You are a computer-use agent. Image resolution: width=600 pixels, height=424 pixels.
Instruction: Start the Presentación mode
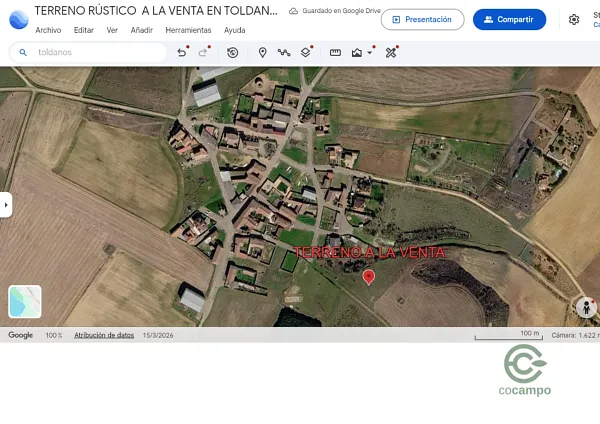click(x=422, y=20)
